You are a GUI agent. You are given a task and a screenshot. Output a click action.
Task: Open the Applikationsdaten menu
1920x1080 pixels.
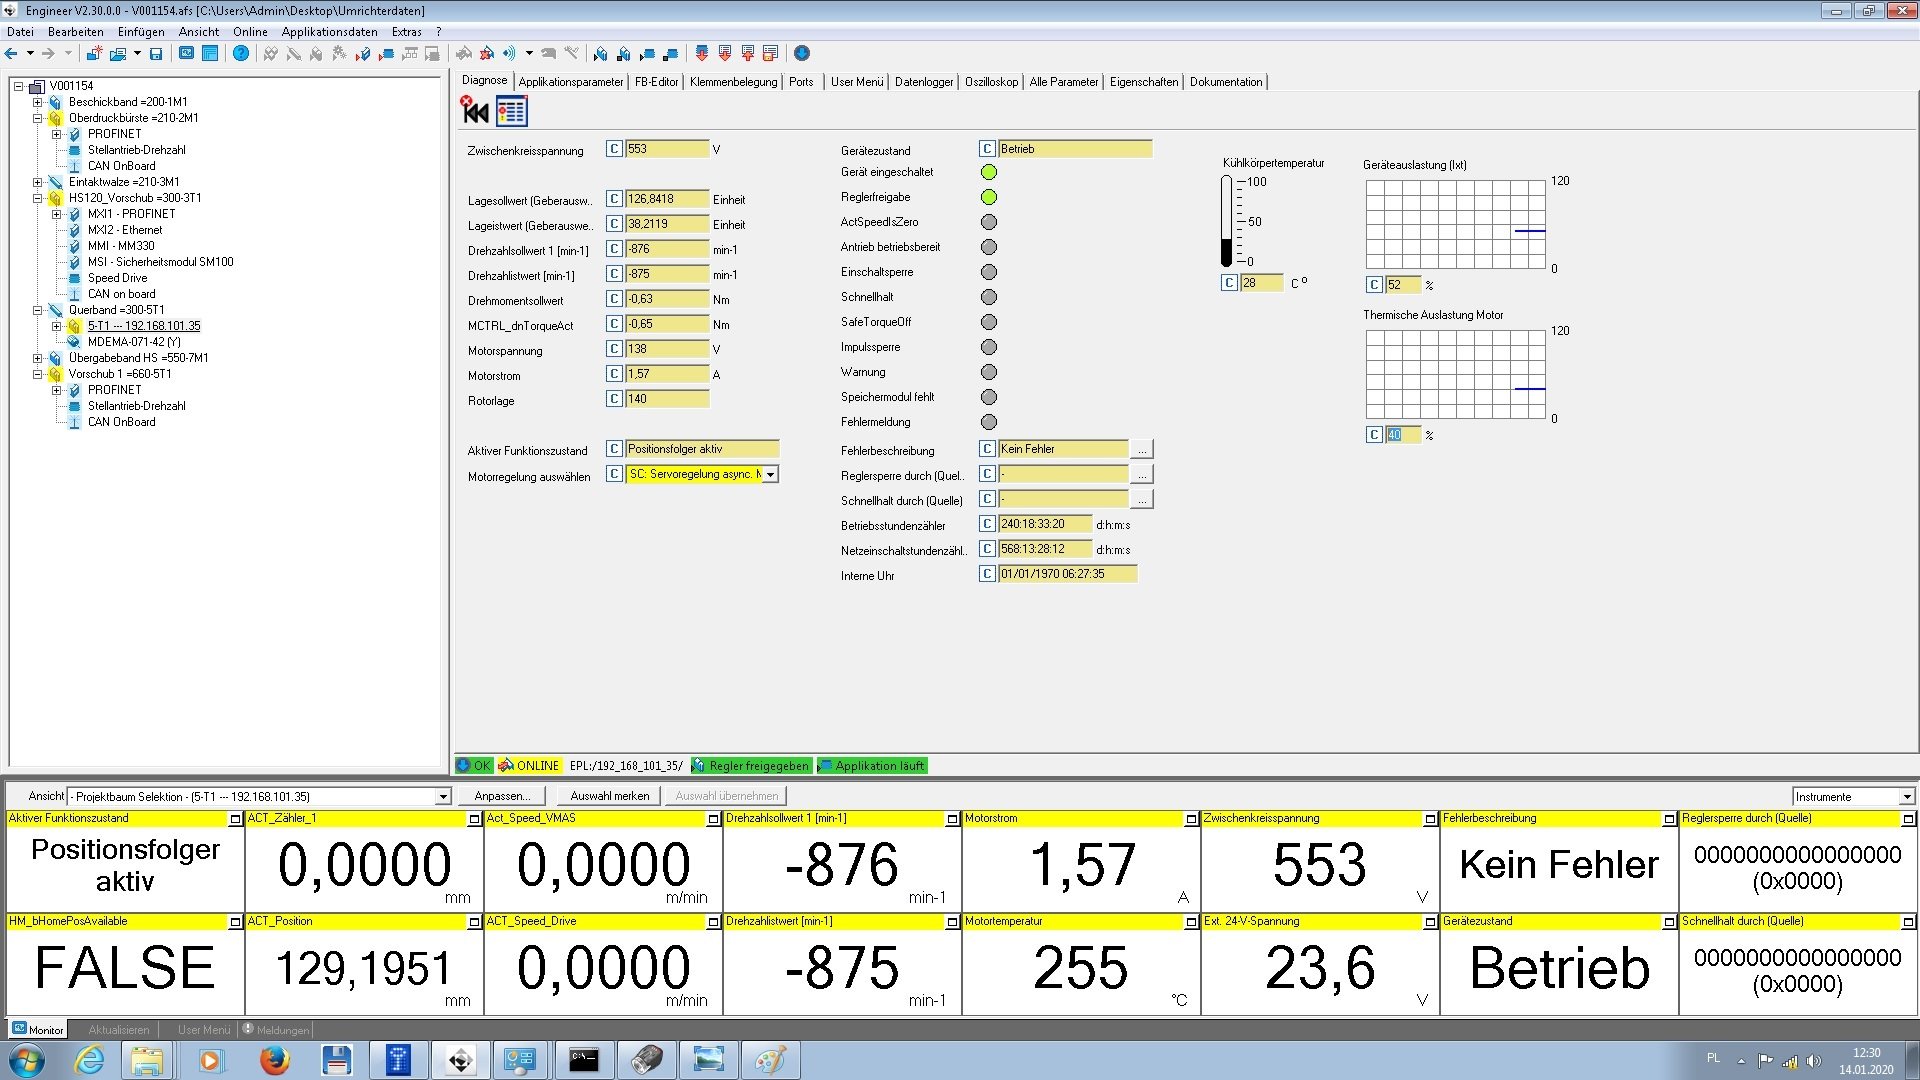329,32
